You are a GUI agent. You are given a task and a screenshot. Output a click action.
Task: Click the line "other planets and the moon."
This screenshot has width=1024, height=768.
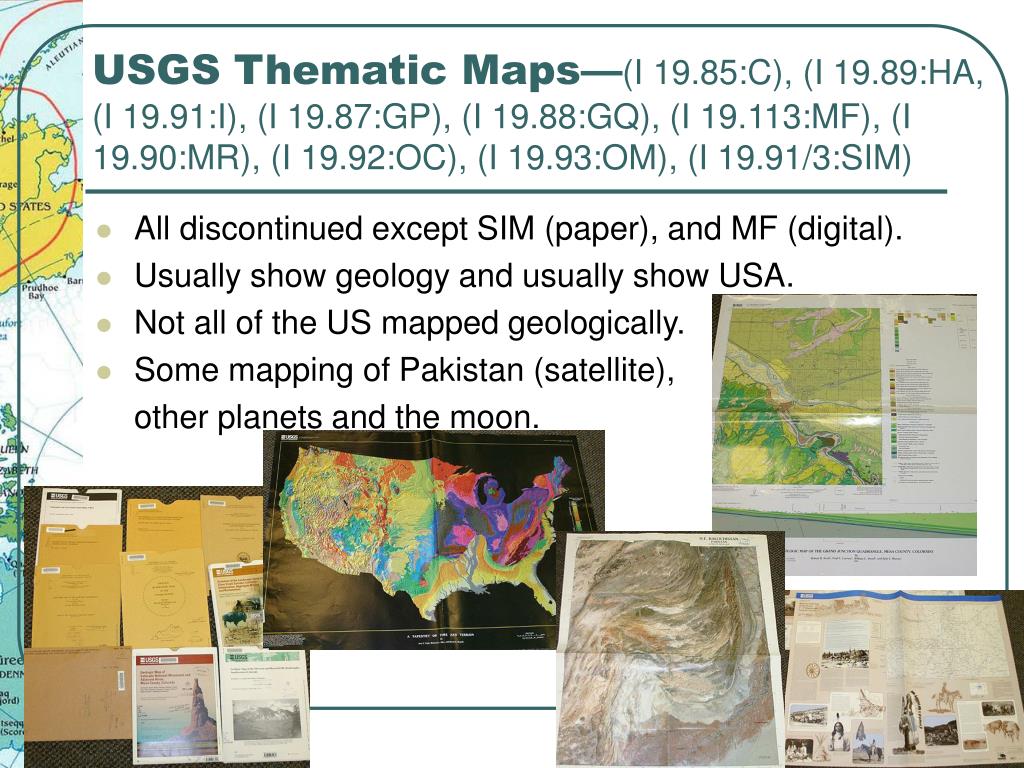point(337,417)
